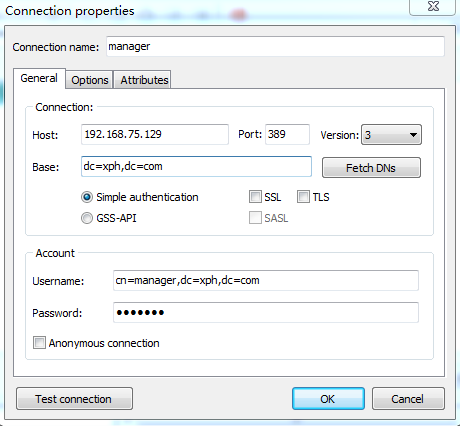Click the Fetch DNs button
Screen dimensions: 460x426
371,168
